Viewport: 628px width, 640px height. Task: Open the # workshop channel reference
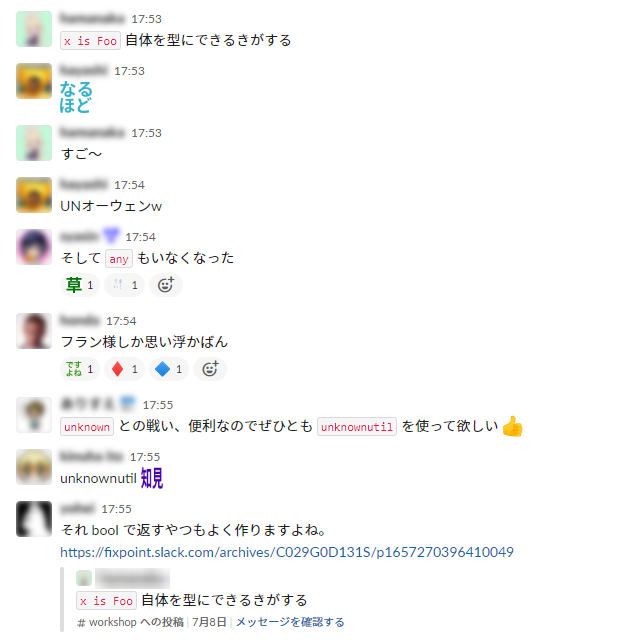[107, 622]
